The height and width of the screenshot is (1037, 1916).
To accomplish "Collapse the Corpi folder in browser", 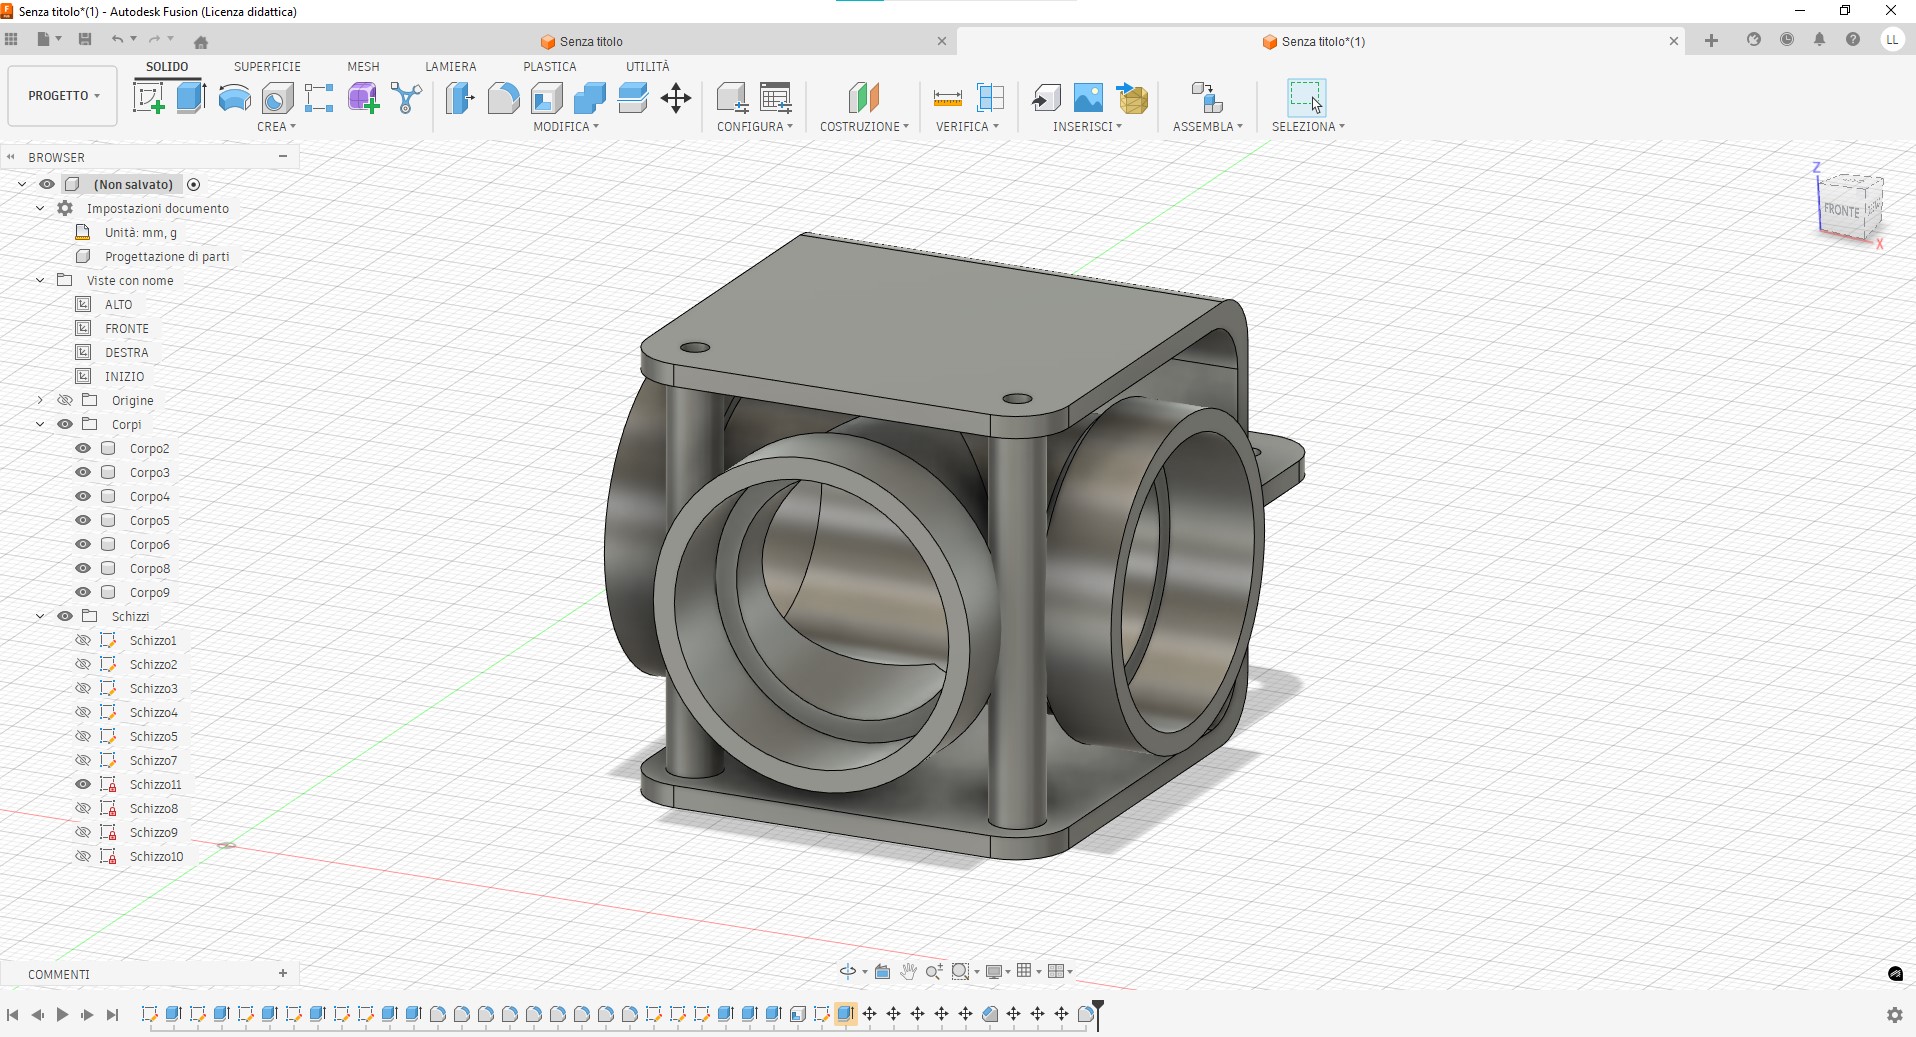I will (x=40, y=424).
